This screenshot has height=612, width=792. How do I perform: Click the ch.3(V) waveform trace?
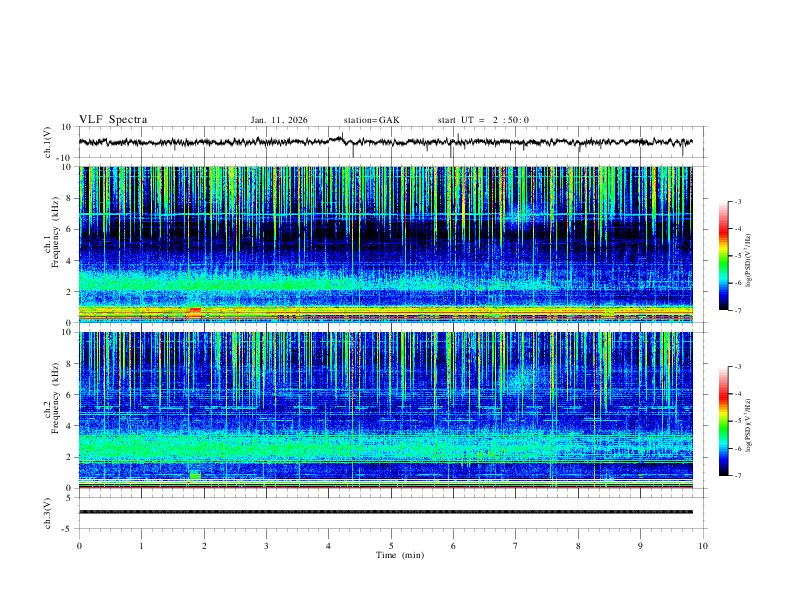click(x=386, y=512)
